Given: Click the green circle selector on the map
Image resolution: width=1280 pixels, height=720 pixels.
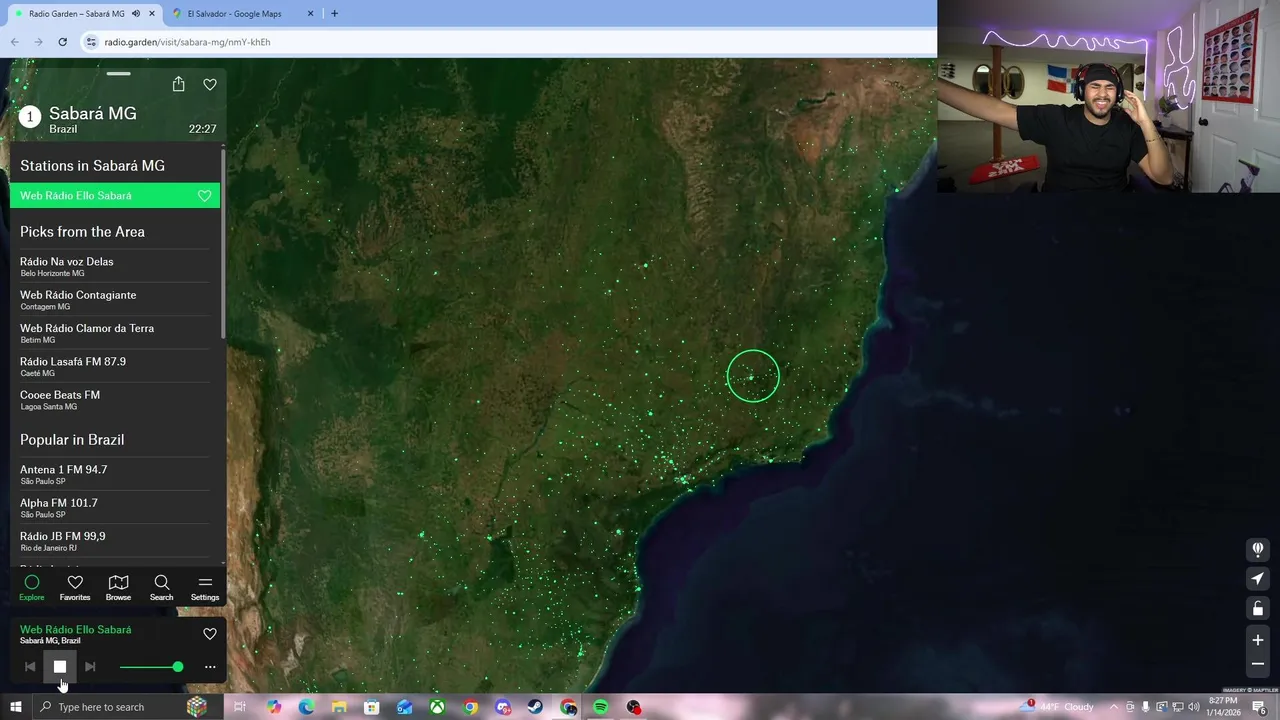Looking at the screenshot, I should [x=753, y=376].
